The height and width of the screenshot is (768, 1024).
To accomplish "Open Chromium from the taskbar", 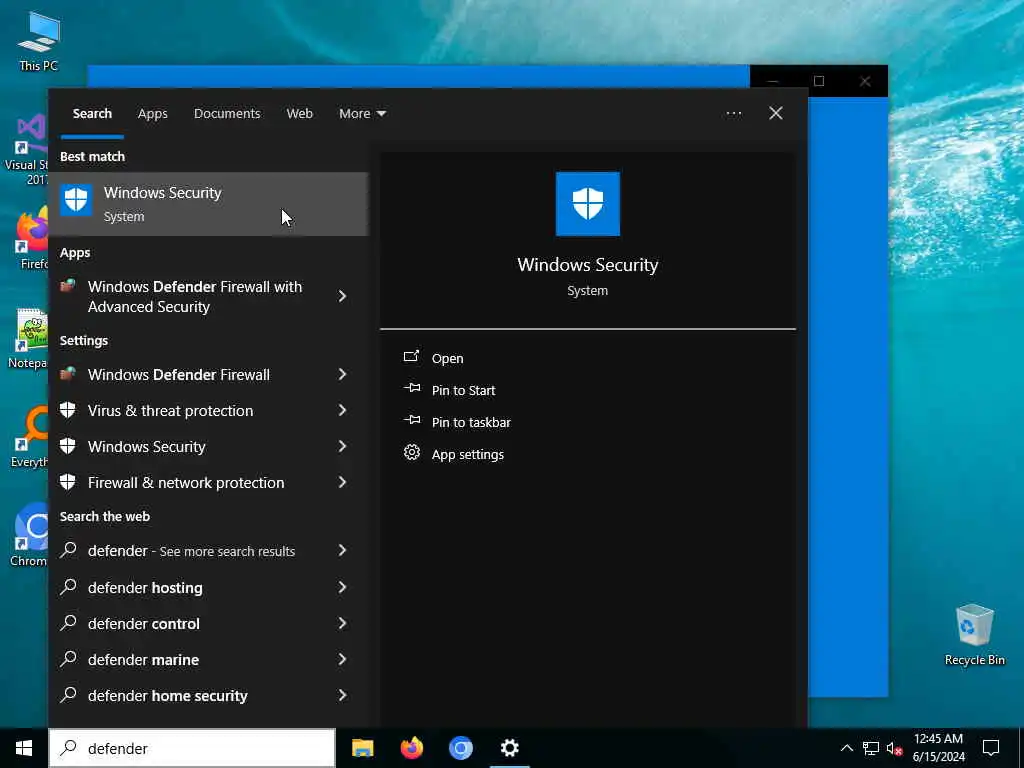I will point(460,748).
